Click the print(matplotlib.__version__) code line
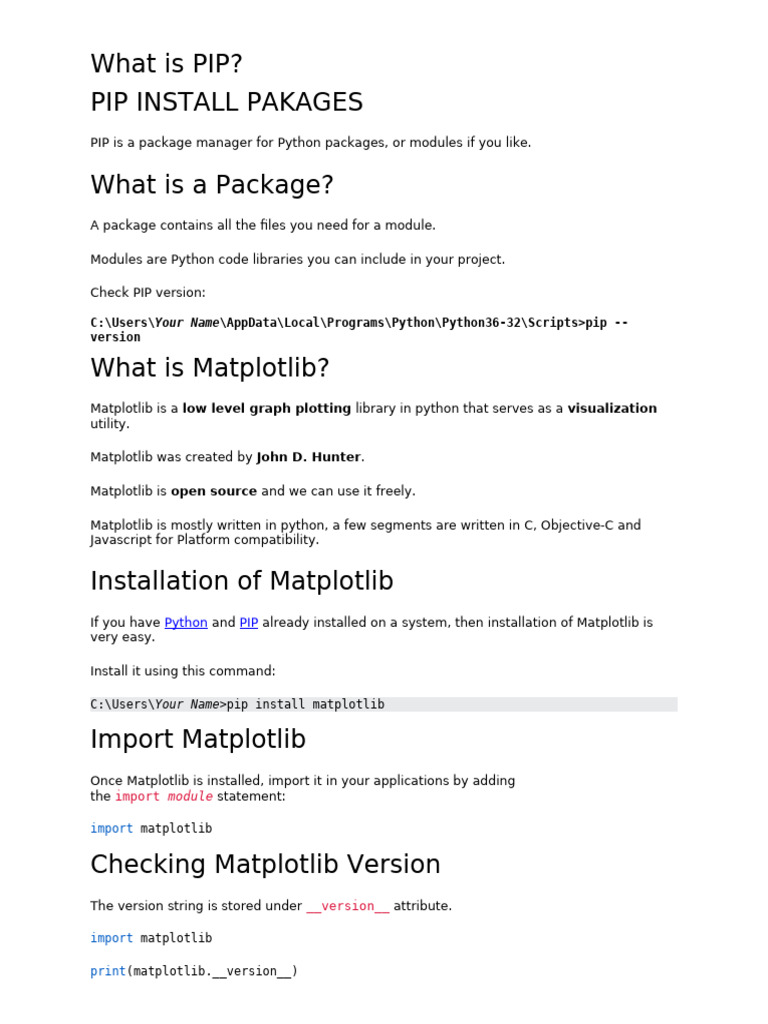This screenshot has height=1024, width=768. click(194, 971)
